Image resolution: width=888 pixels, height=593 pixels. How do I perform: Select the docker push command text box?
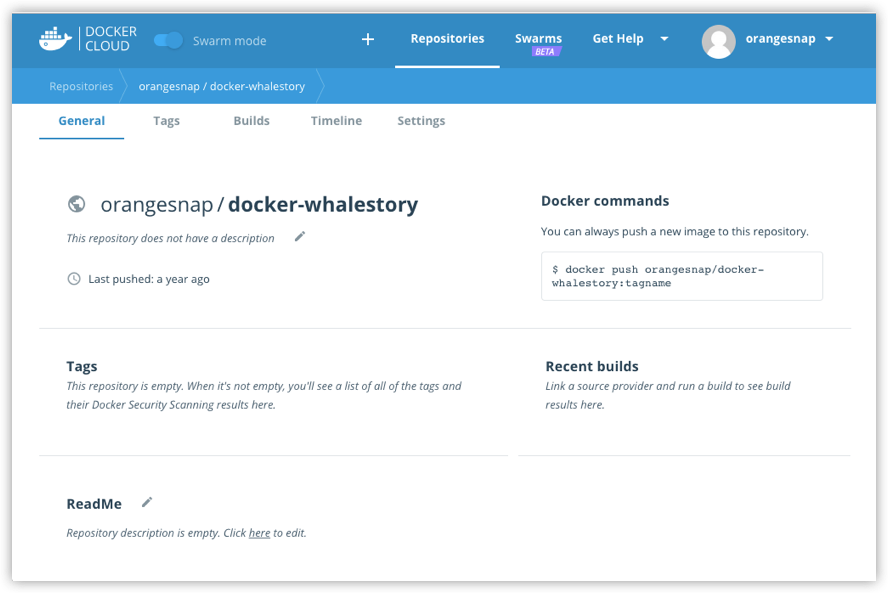[x=681, y=276]
